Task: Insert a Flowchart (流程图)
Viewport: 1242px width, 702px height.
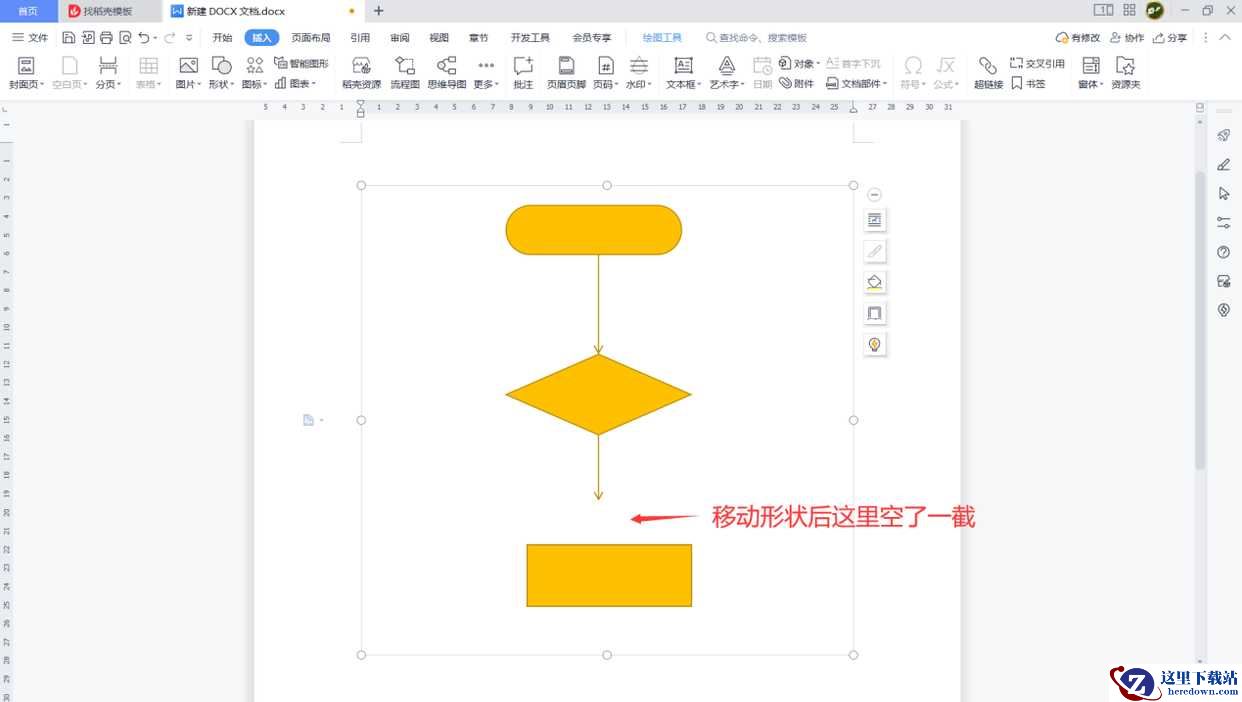Action: point(405,73)
